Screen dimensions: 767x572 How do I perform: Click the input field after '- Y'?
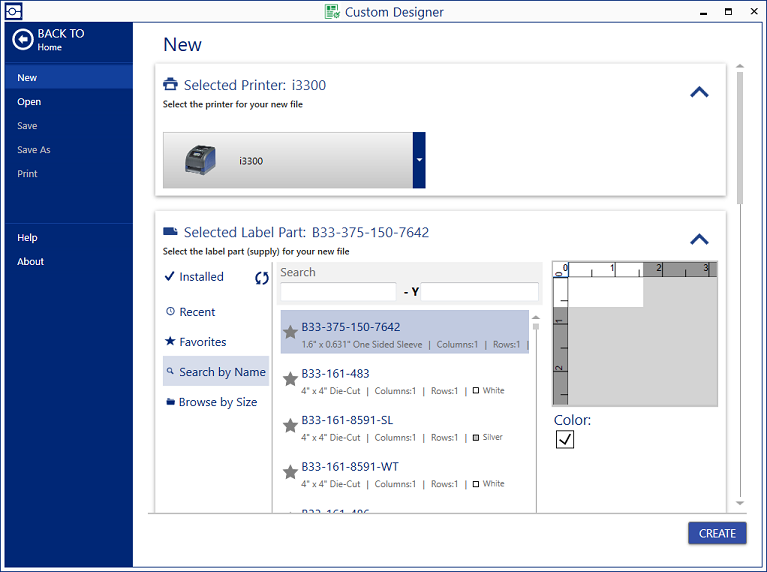click(479, 292)
